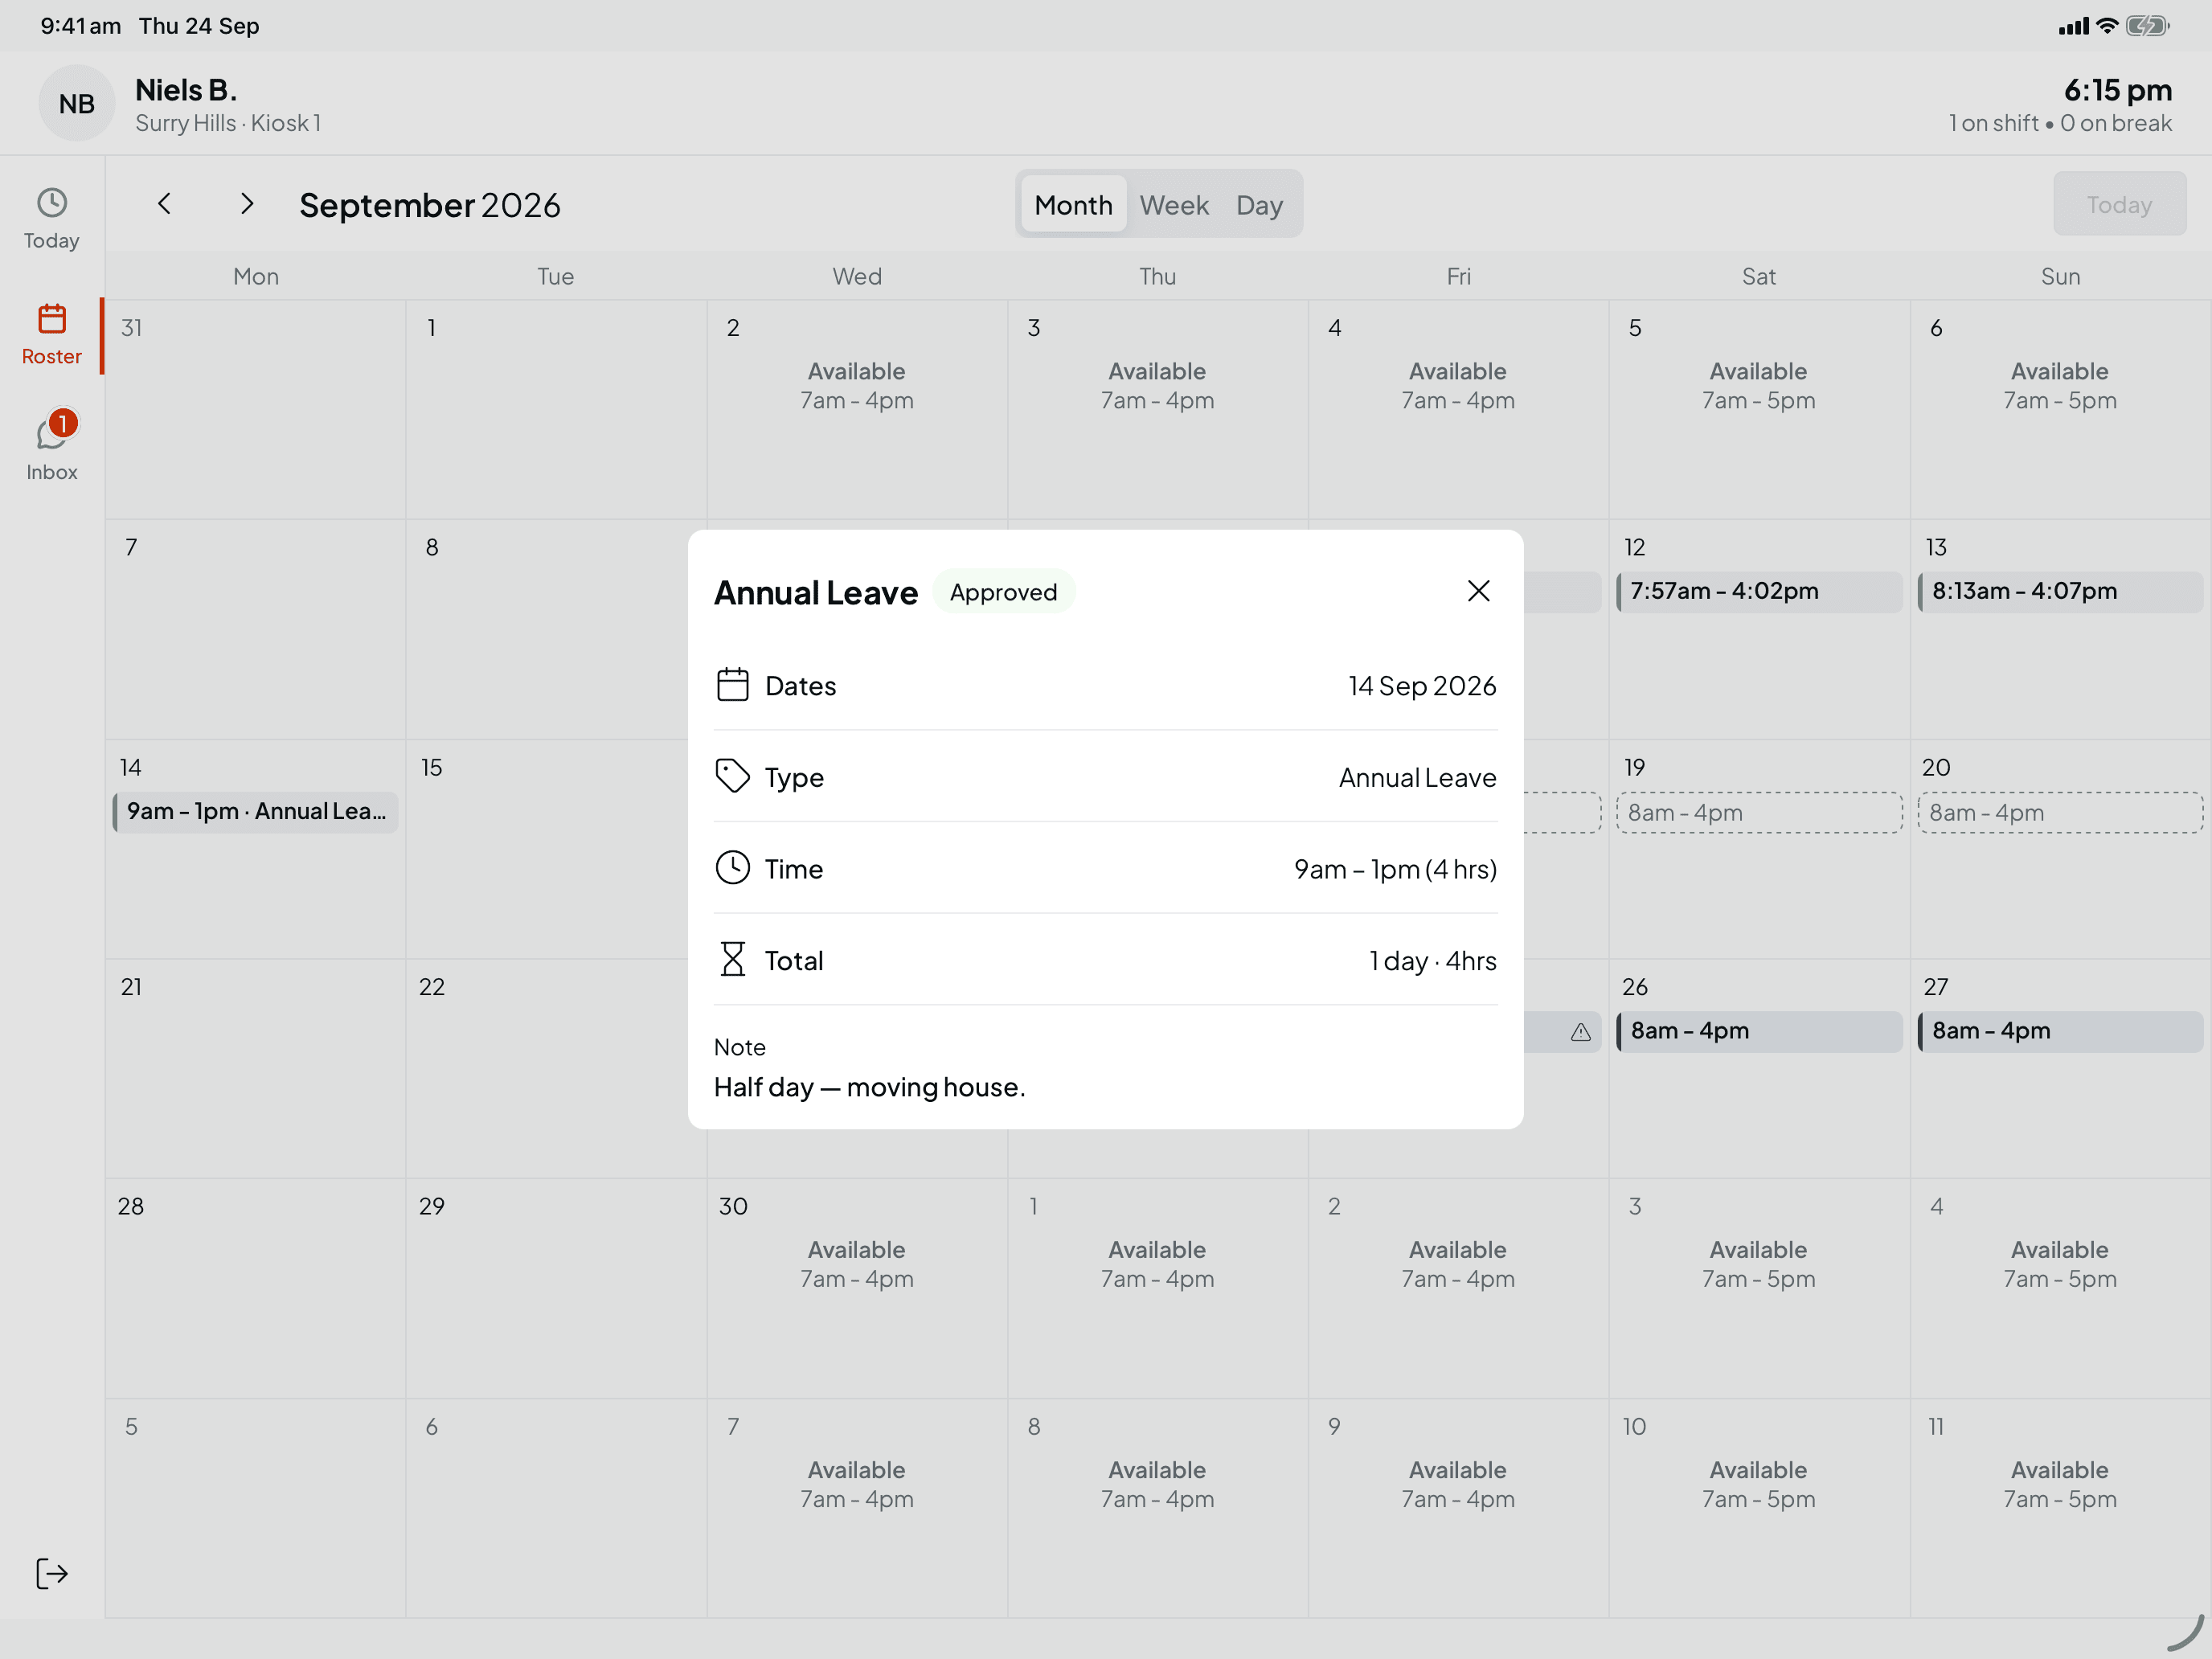Go to previous month with left chevron

(164, 204)
